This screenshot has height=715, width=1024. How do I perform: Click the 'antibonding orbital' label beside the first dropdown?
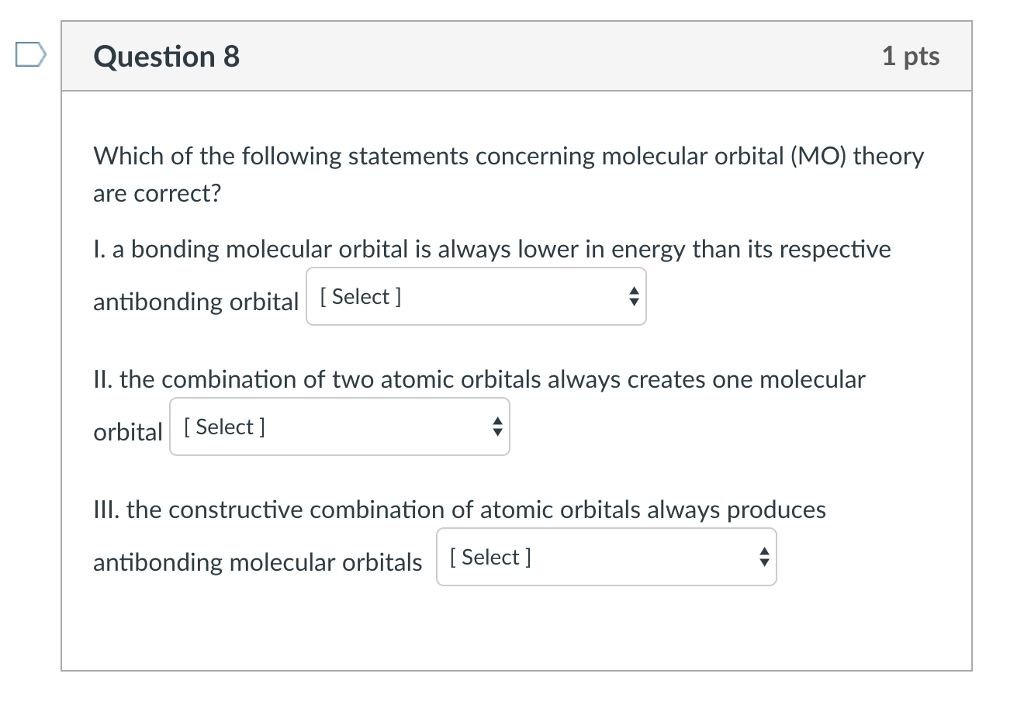[196, 302]
